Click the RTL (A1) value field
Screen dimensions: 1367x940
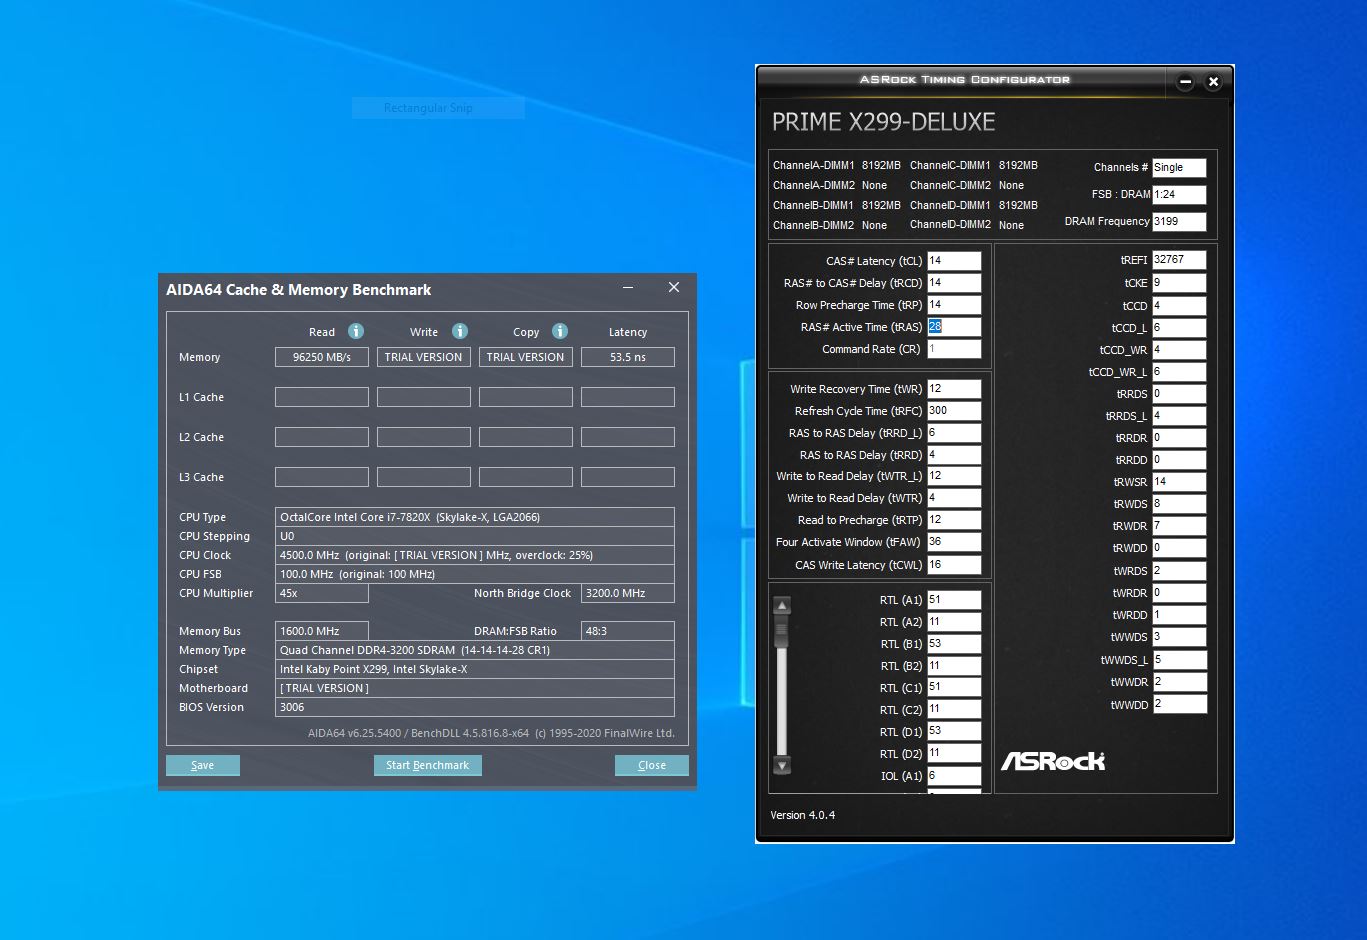(x=954, y=599)
